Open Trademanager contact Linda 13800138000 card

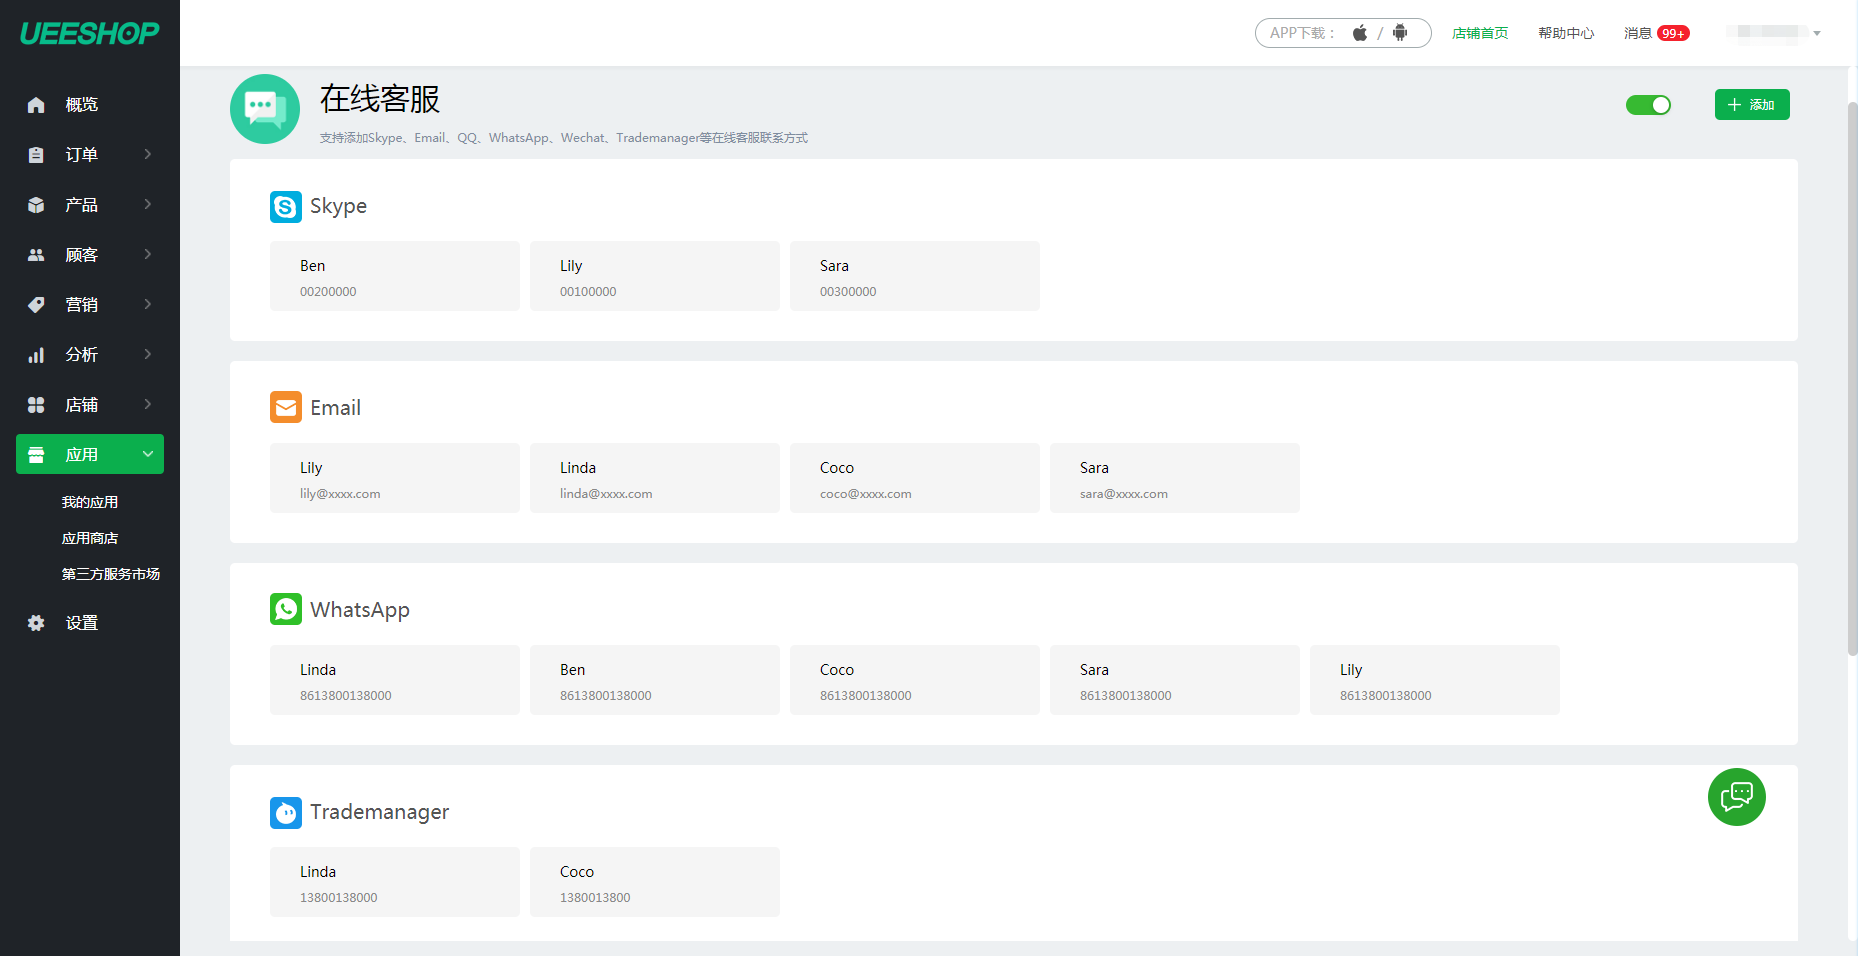(395, 882)
